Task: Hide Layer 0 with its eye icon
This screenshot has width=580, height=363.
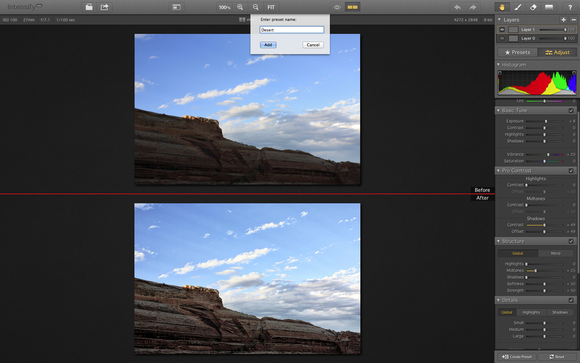Action: pos(502,38)
